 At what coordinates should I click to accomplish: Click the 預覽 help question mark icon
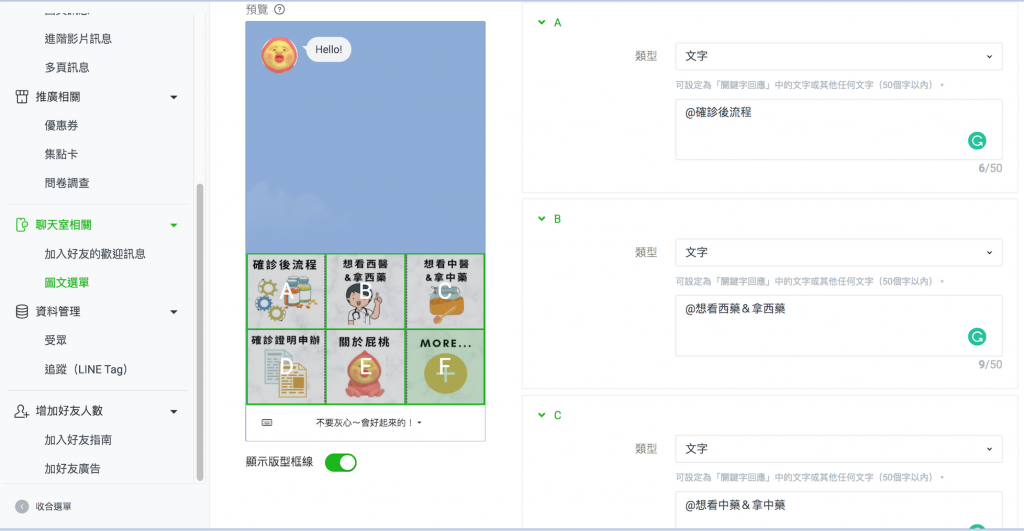280,9
